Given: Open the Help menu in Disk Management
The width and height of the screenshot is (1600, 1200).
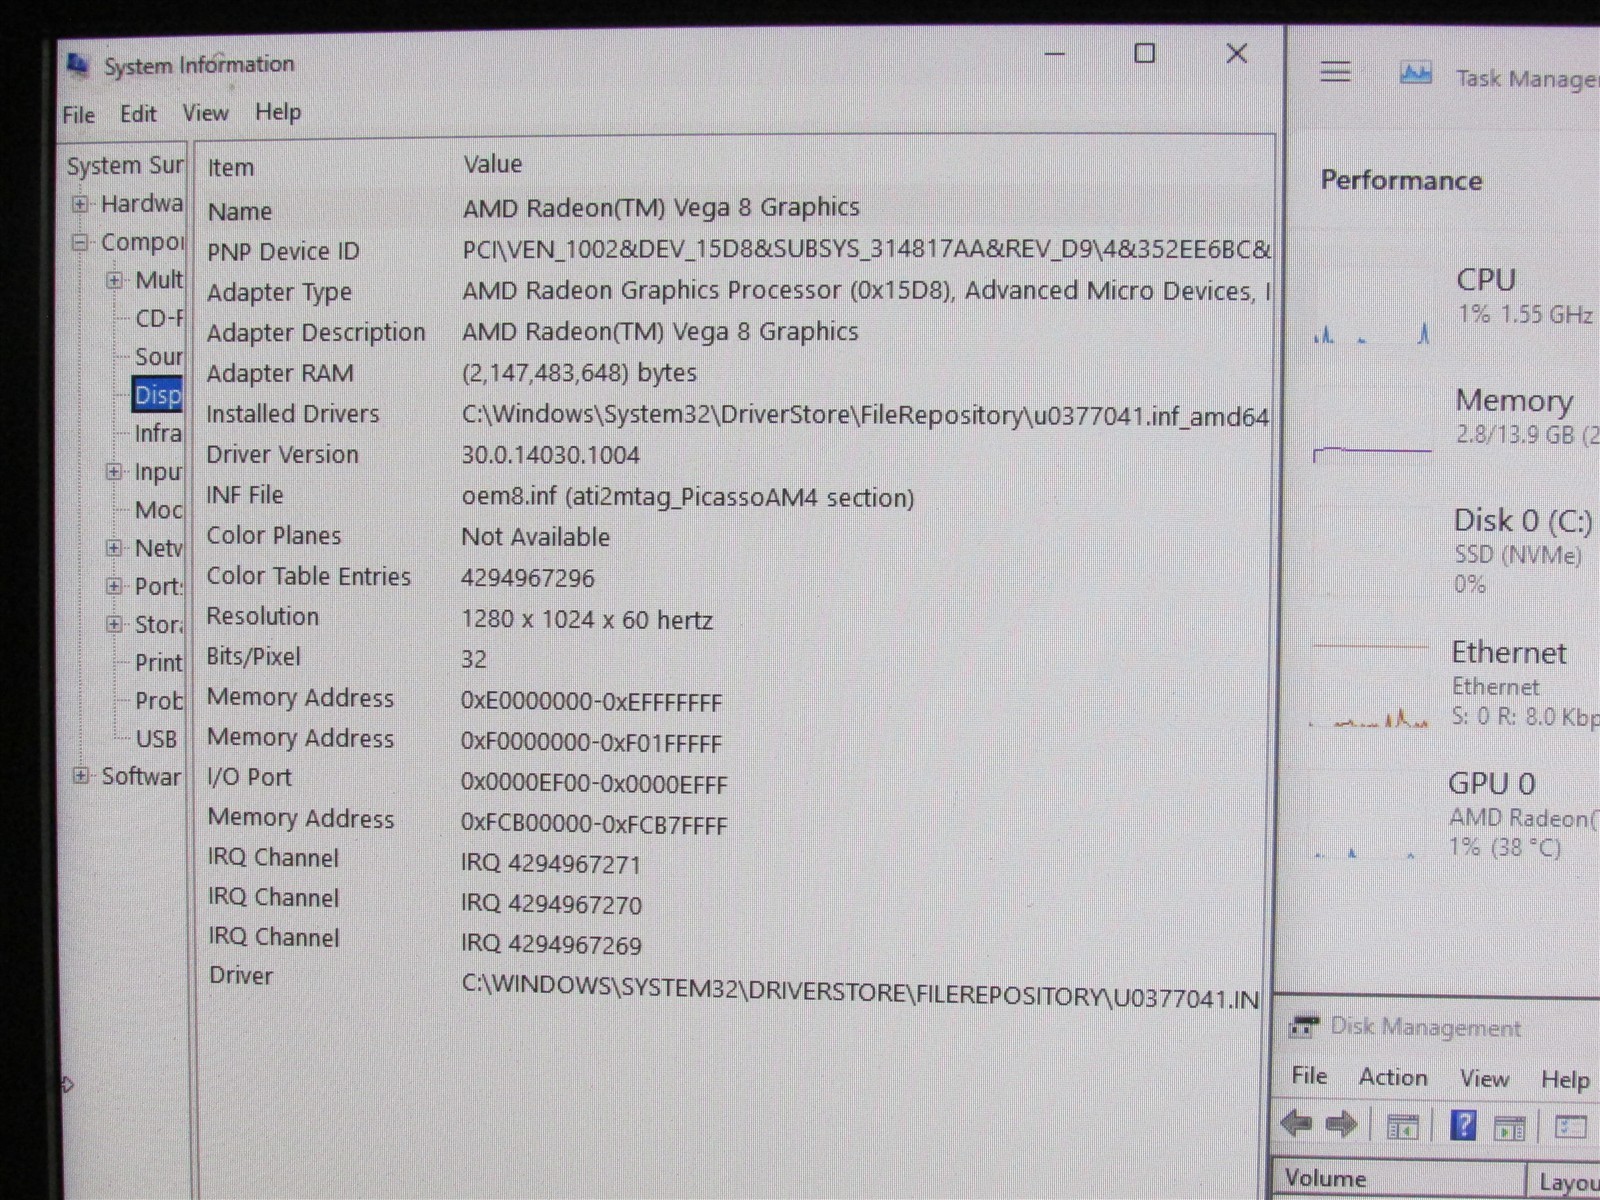Looking at the screenshot, I should tap(1565, 1079).
